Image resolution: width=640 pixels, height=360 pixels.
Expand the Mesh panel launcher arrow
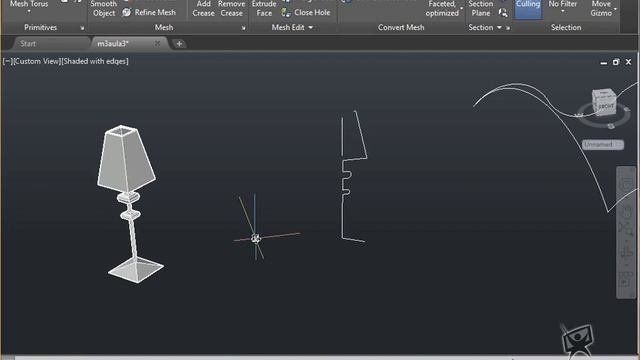pos(243,28)
